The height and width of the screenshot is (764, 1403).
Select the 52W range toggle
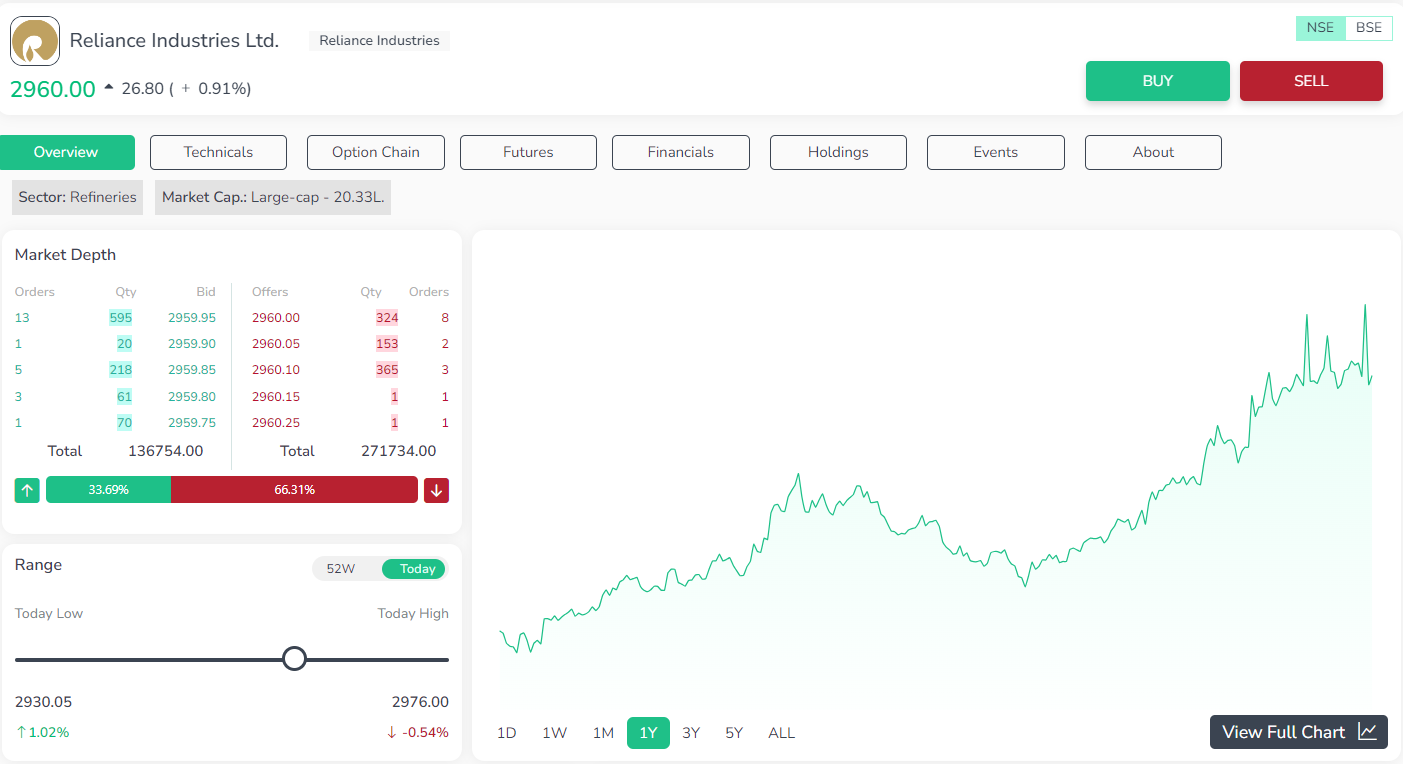coord(341,569)
